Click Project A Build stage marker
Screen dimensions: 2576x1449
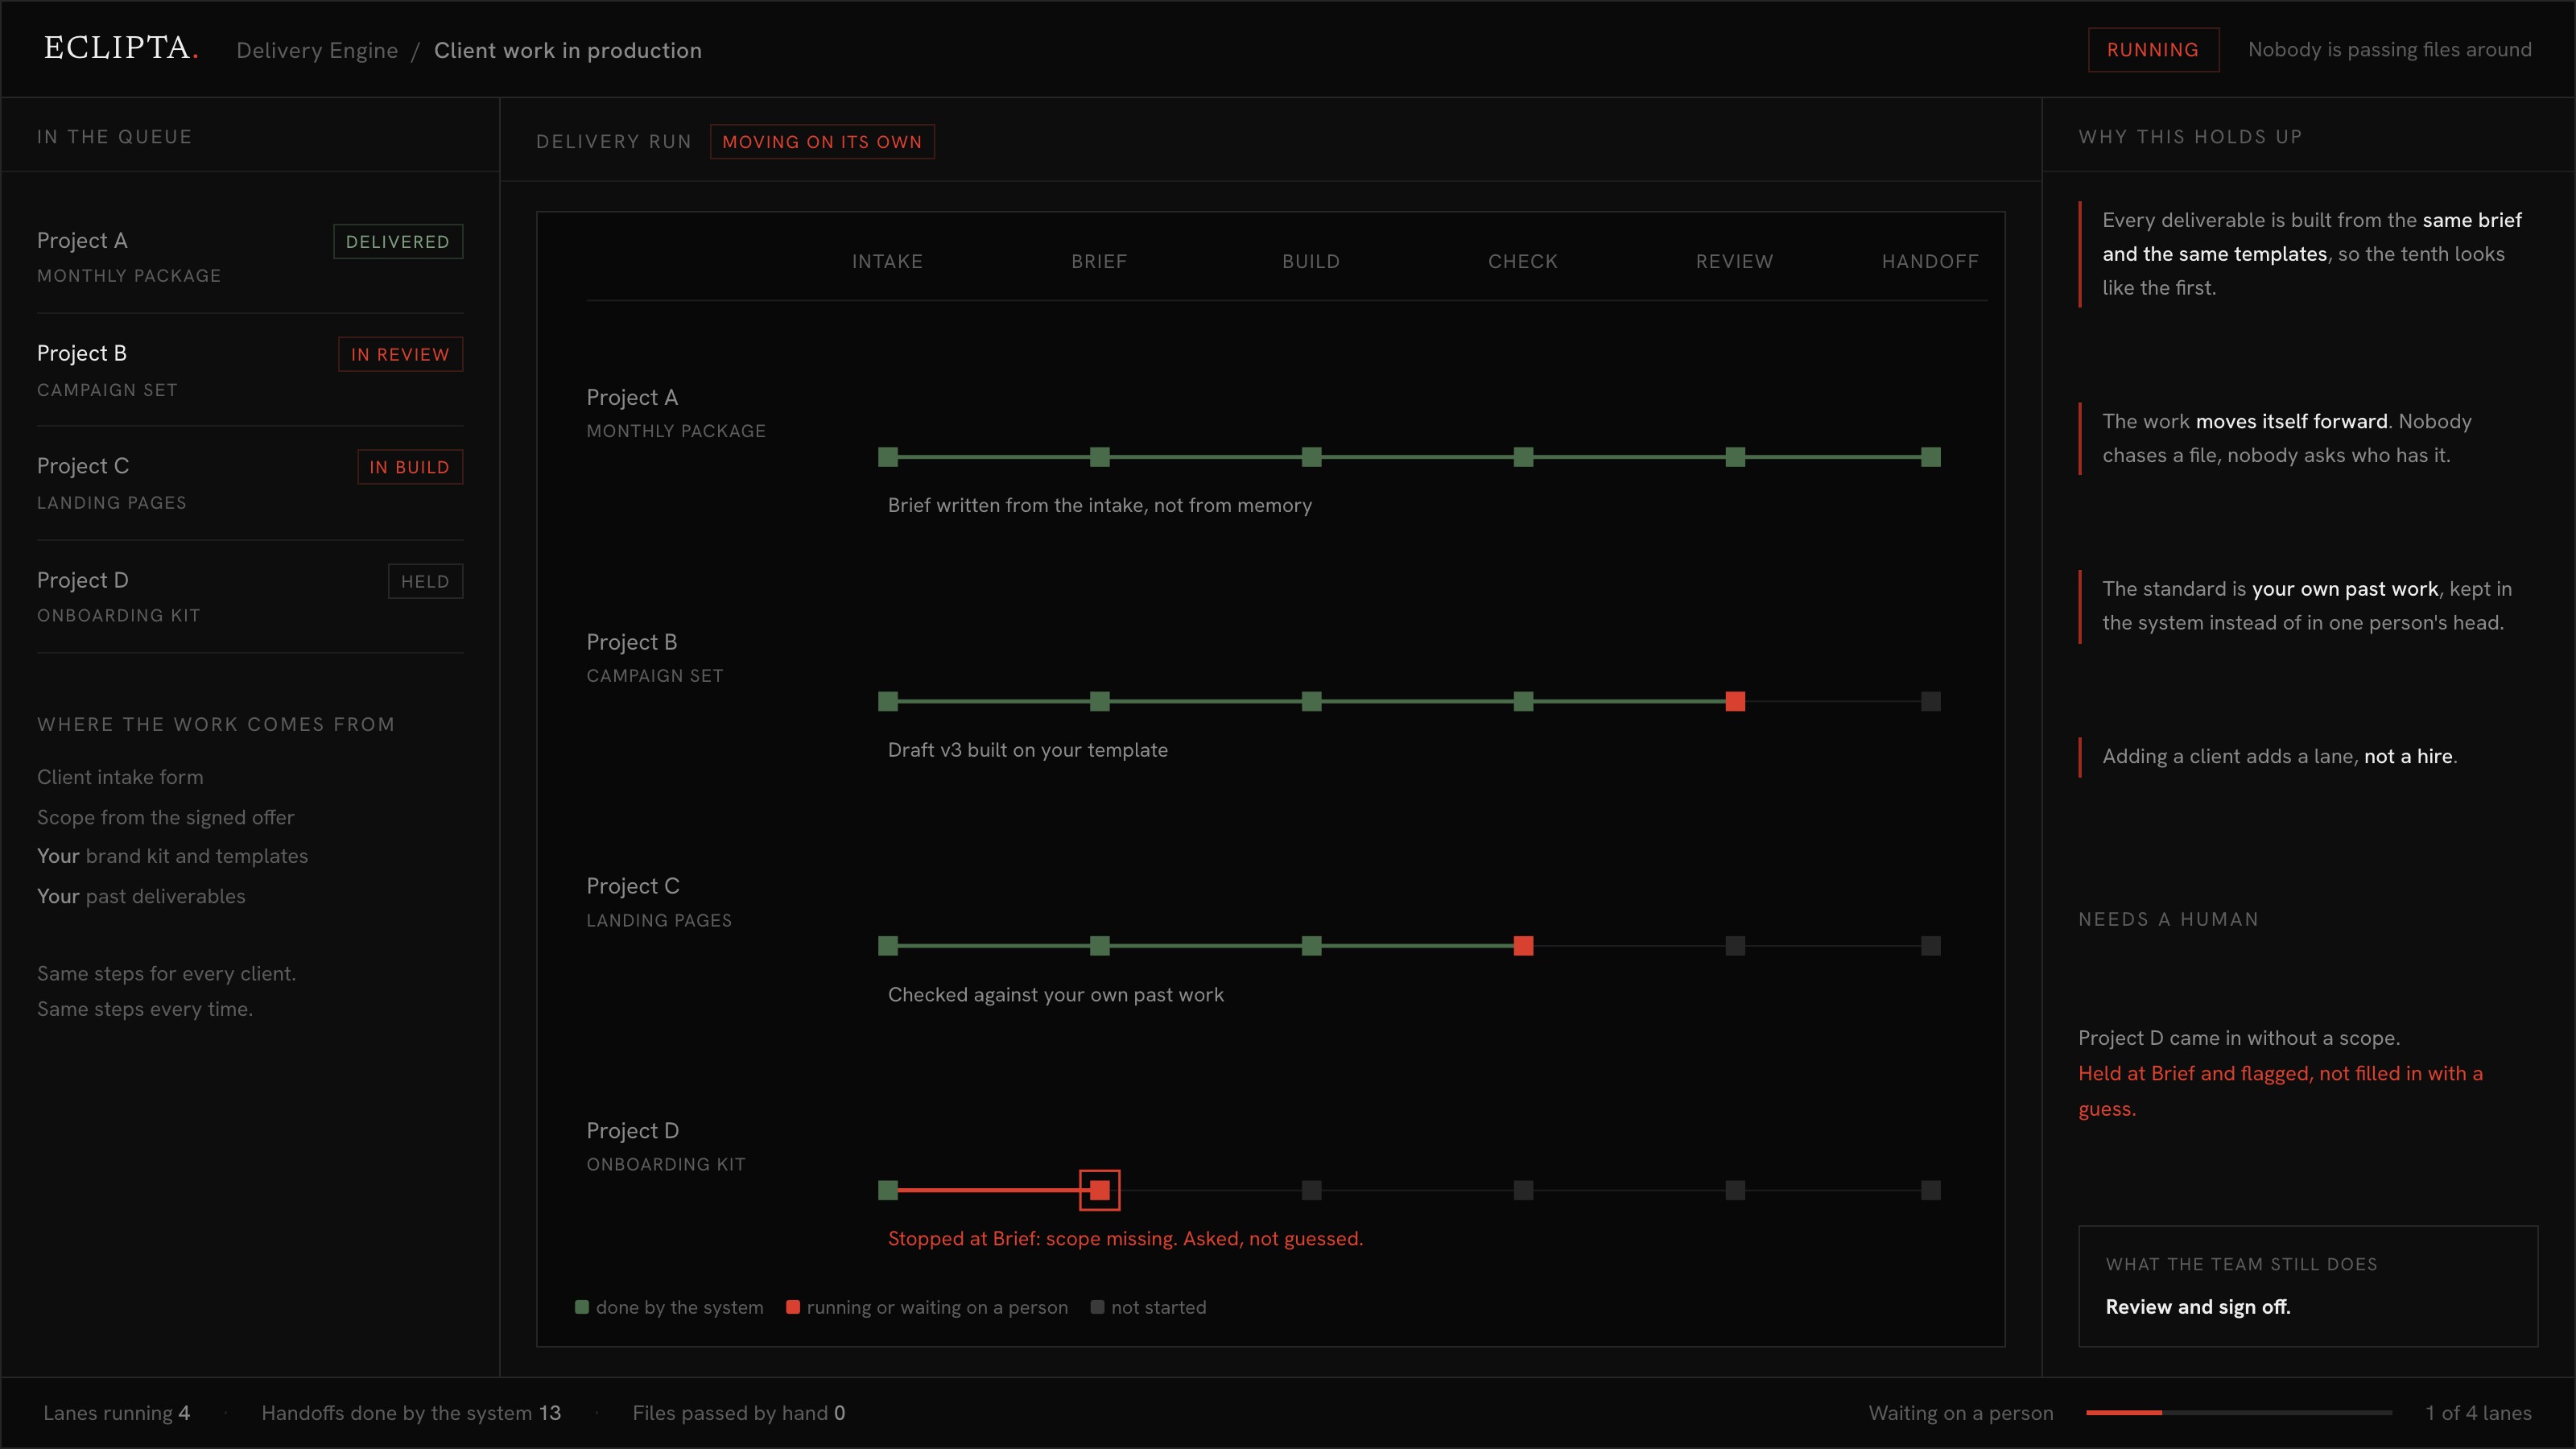(1312, 457)
